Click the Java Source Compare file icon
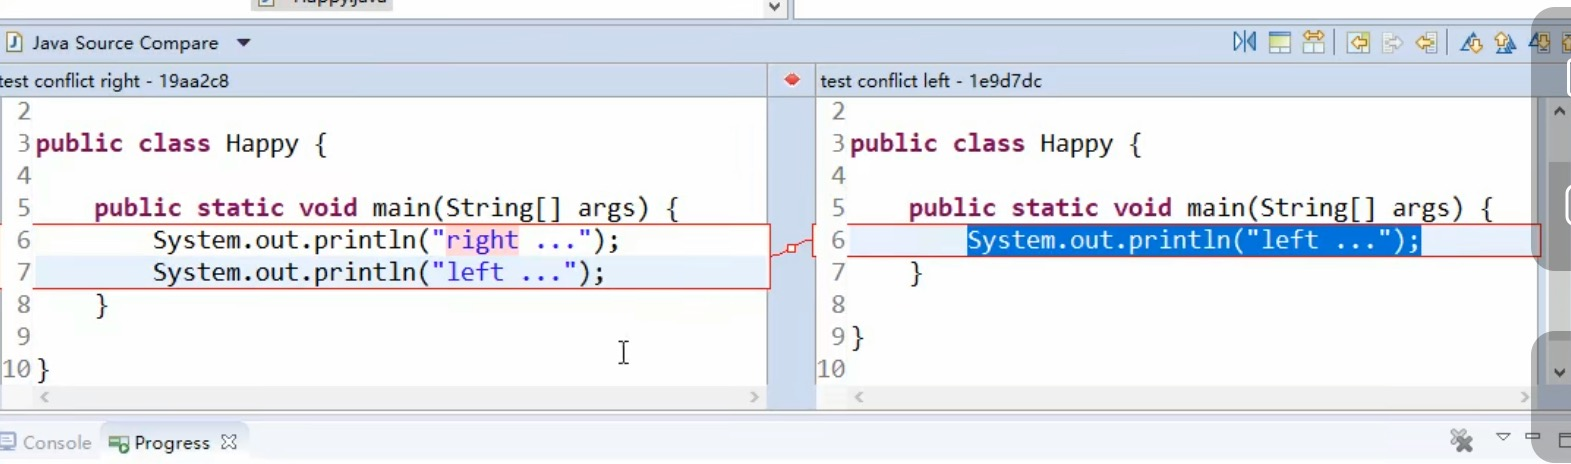The height and width of the screenshot is (464, 1571). (14, 42)
